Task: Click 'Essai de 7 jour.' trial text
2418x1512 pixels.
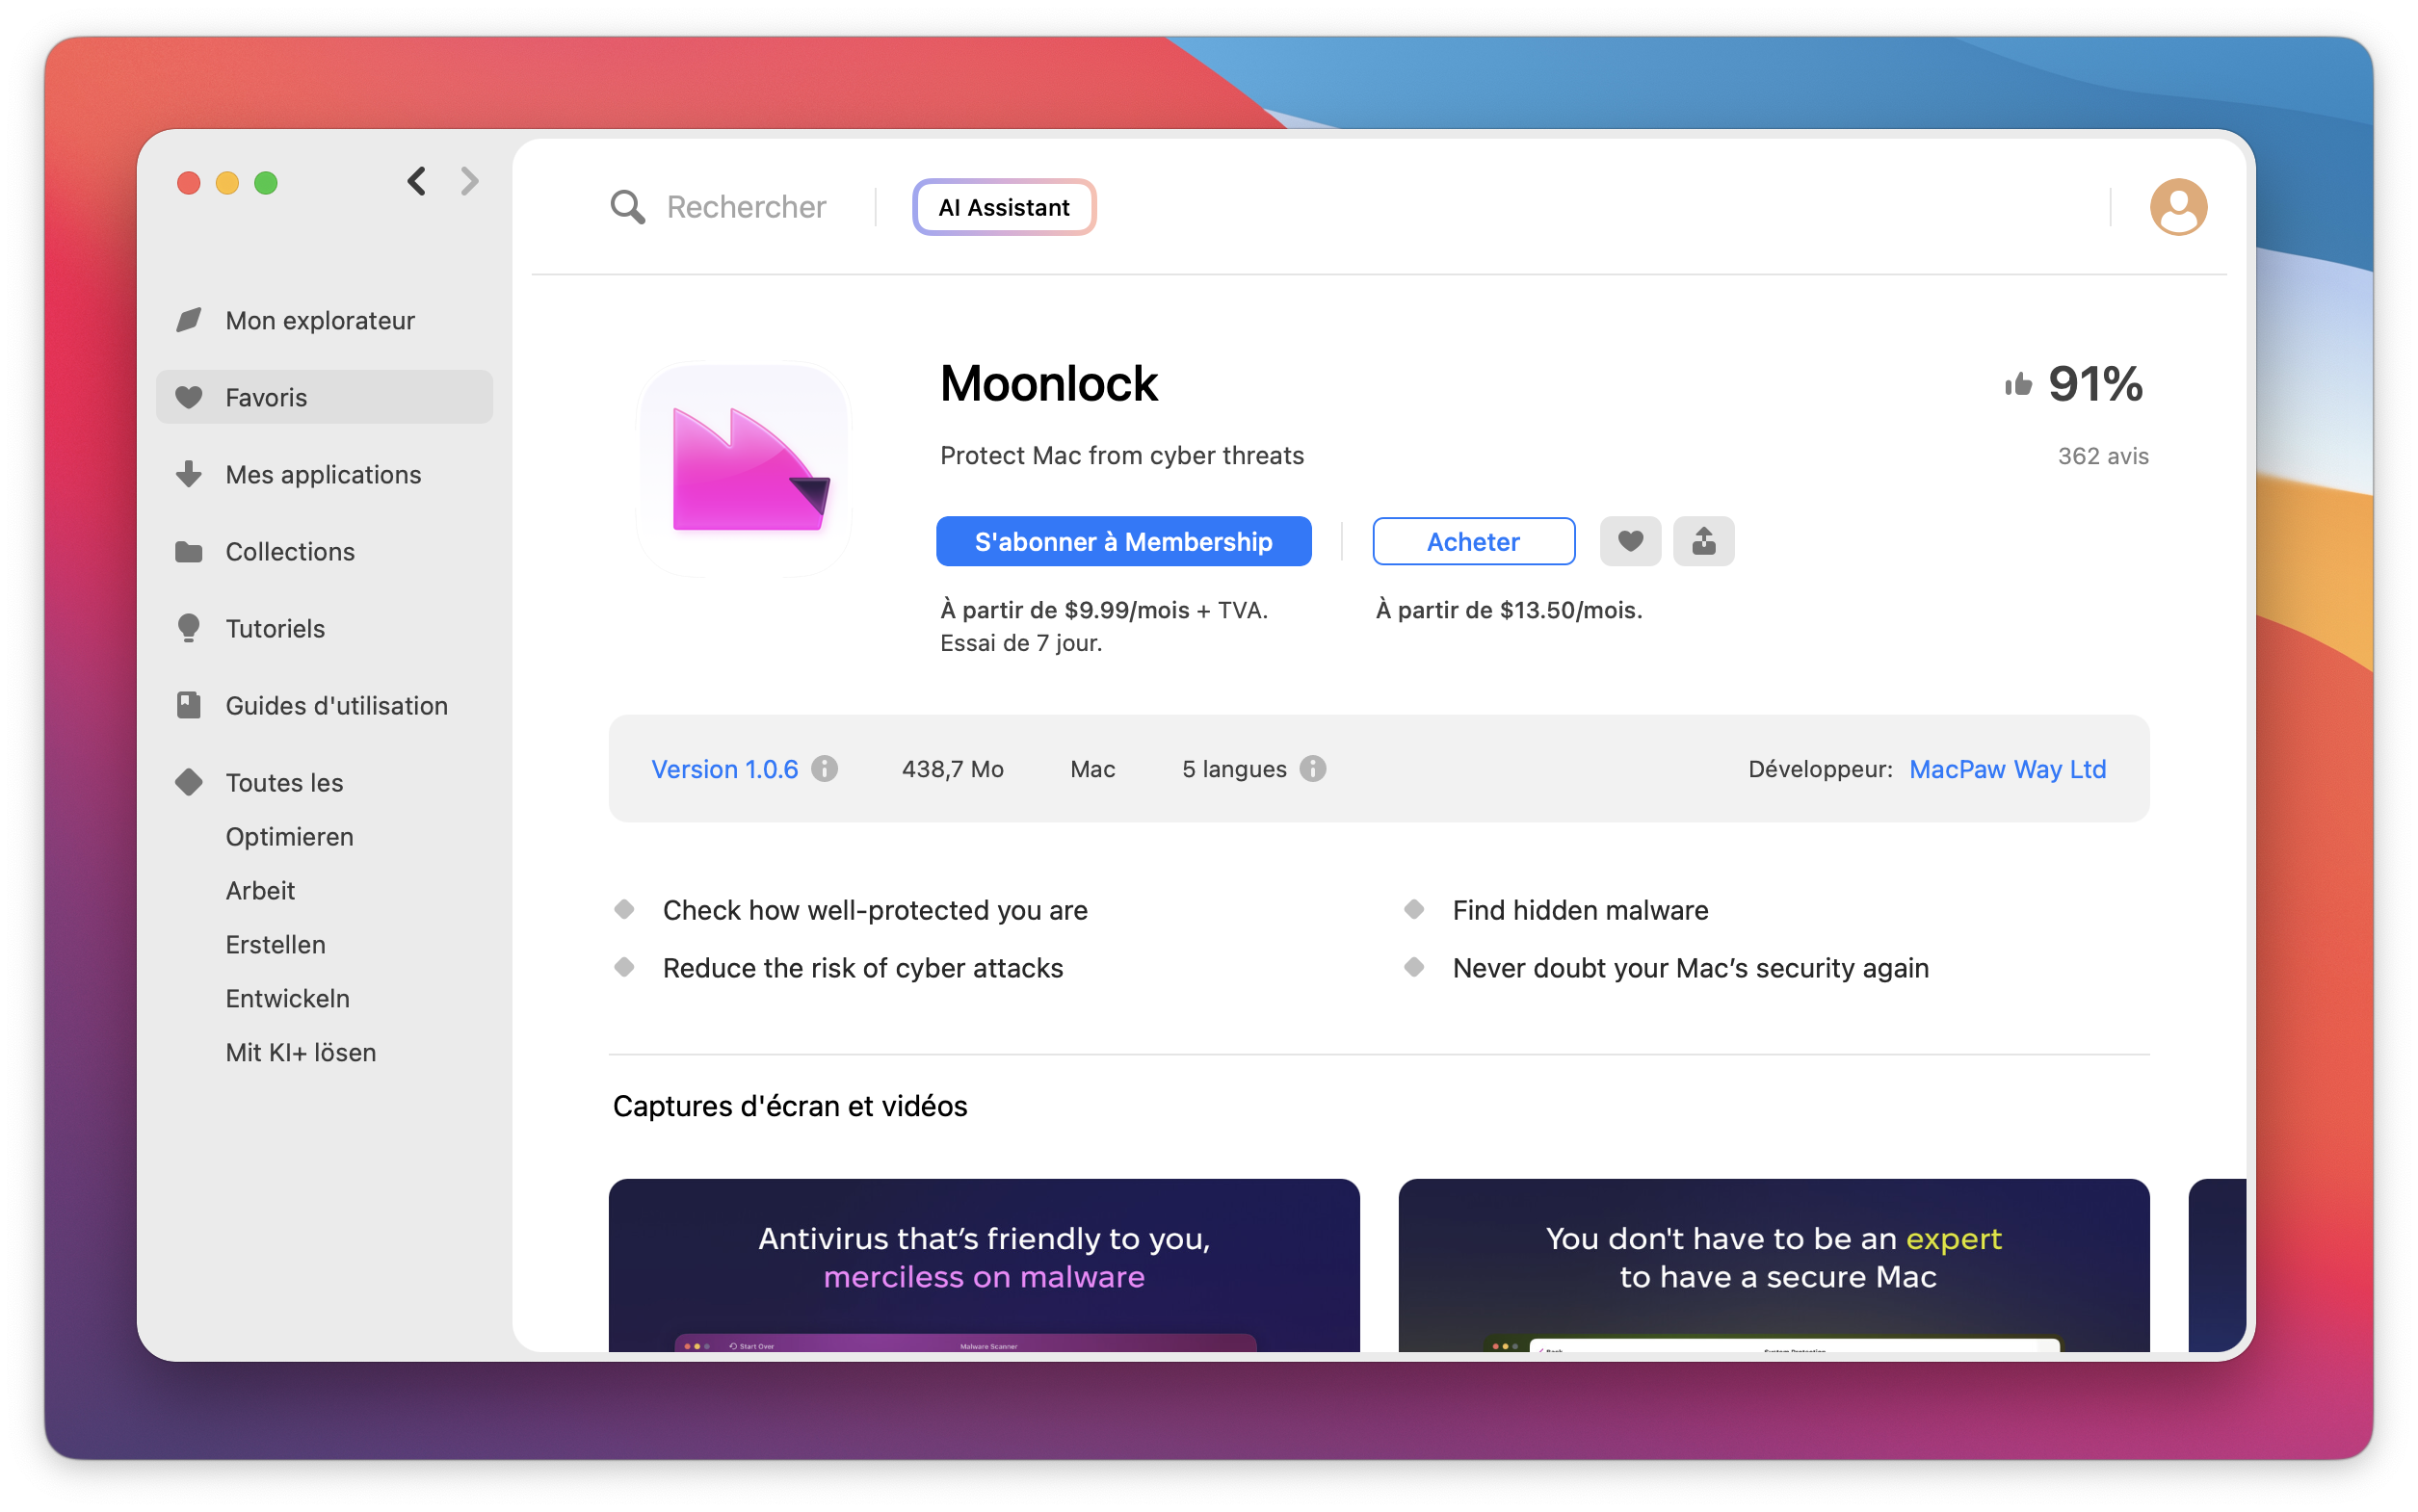Action: (1020, 643)
